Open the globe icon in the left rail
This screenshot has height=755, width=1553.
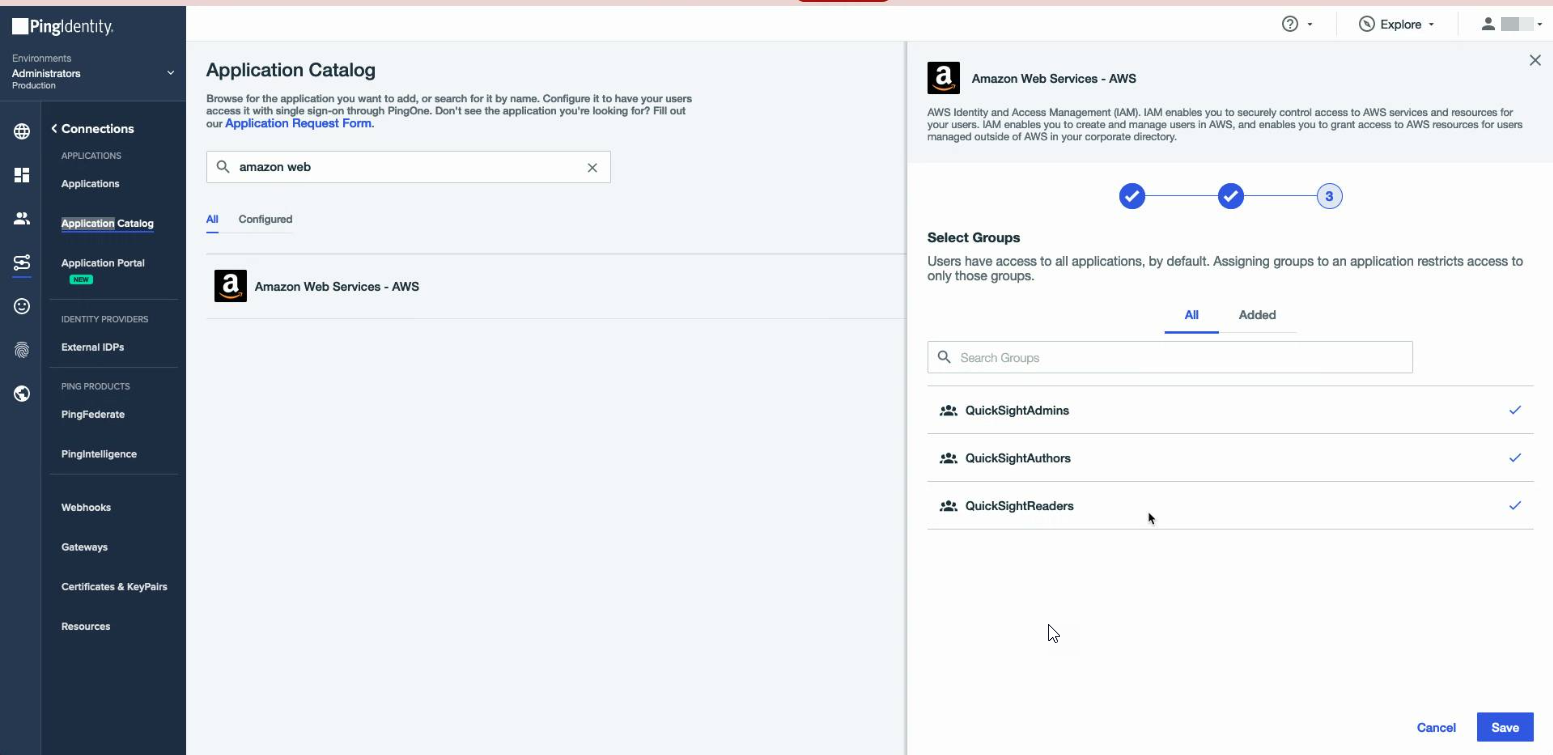tap(21, 131)
